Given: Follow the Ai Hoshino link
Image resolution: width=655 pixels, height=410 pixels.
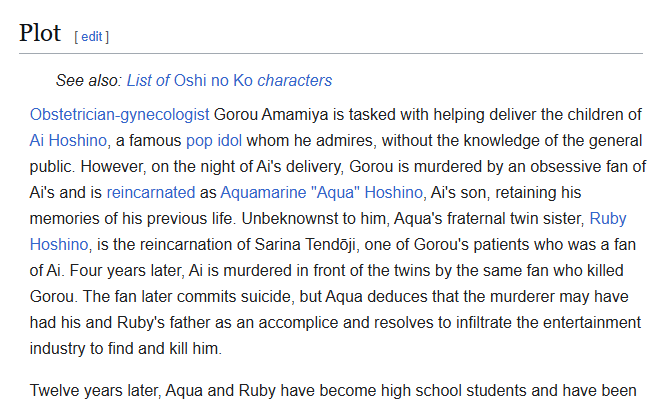Looking at the screenshot, I should (69, 140).
